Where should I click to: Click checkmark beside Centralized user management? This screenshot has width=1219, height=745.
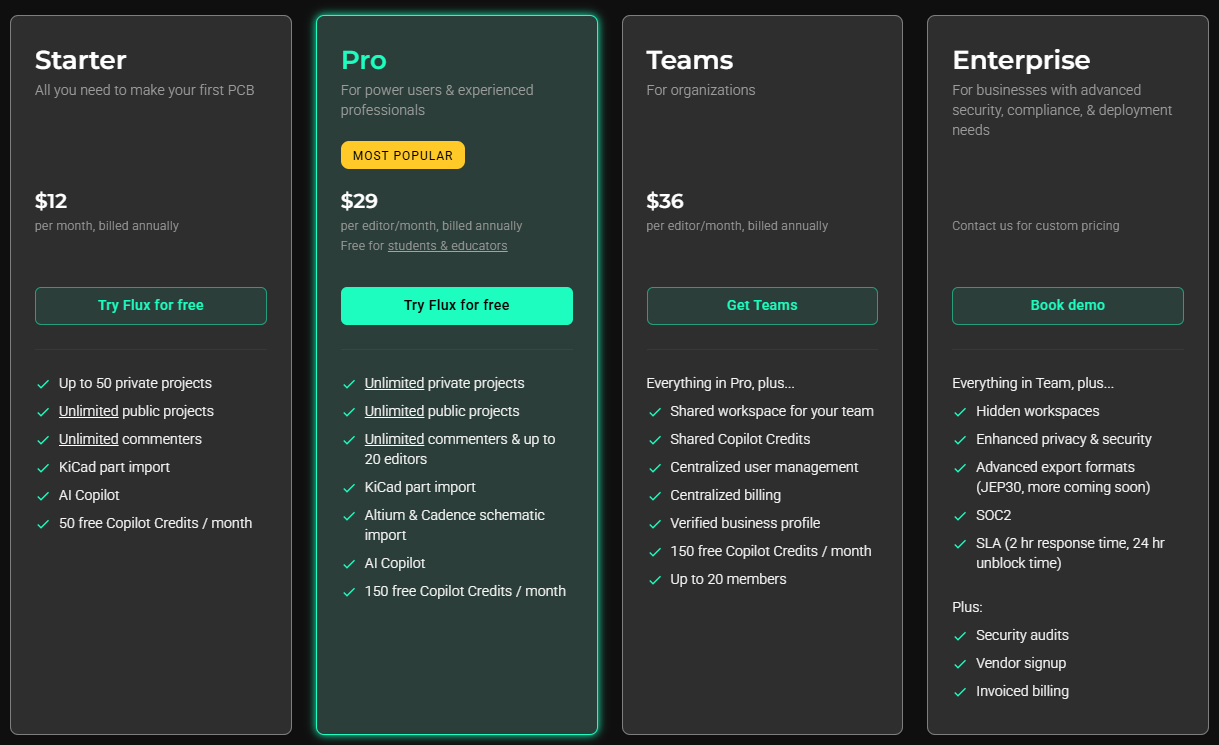click(655, 468)
